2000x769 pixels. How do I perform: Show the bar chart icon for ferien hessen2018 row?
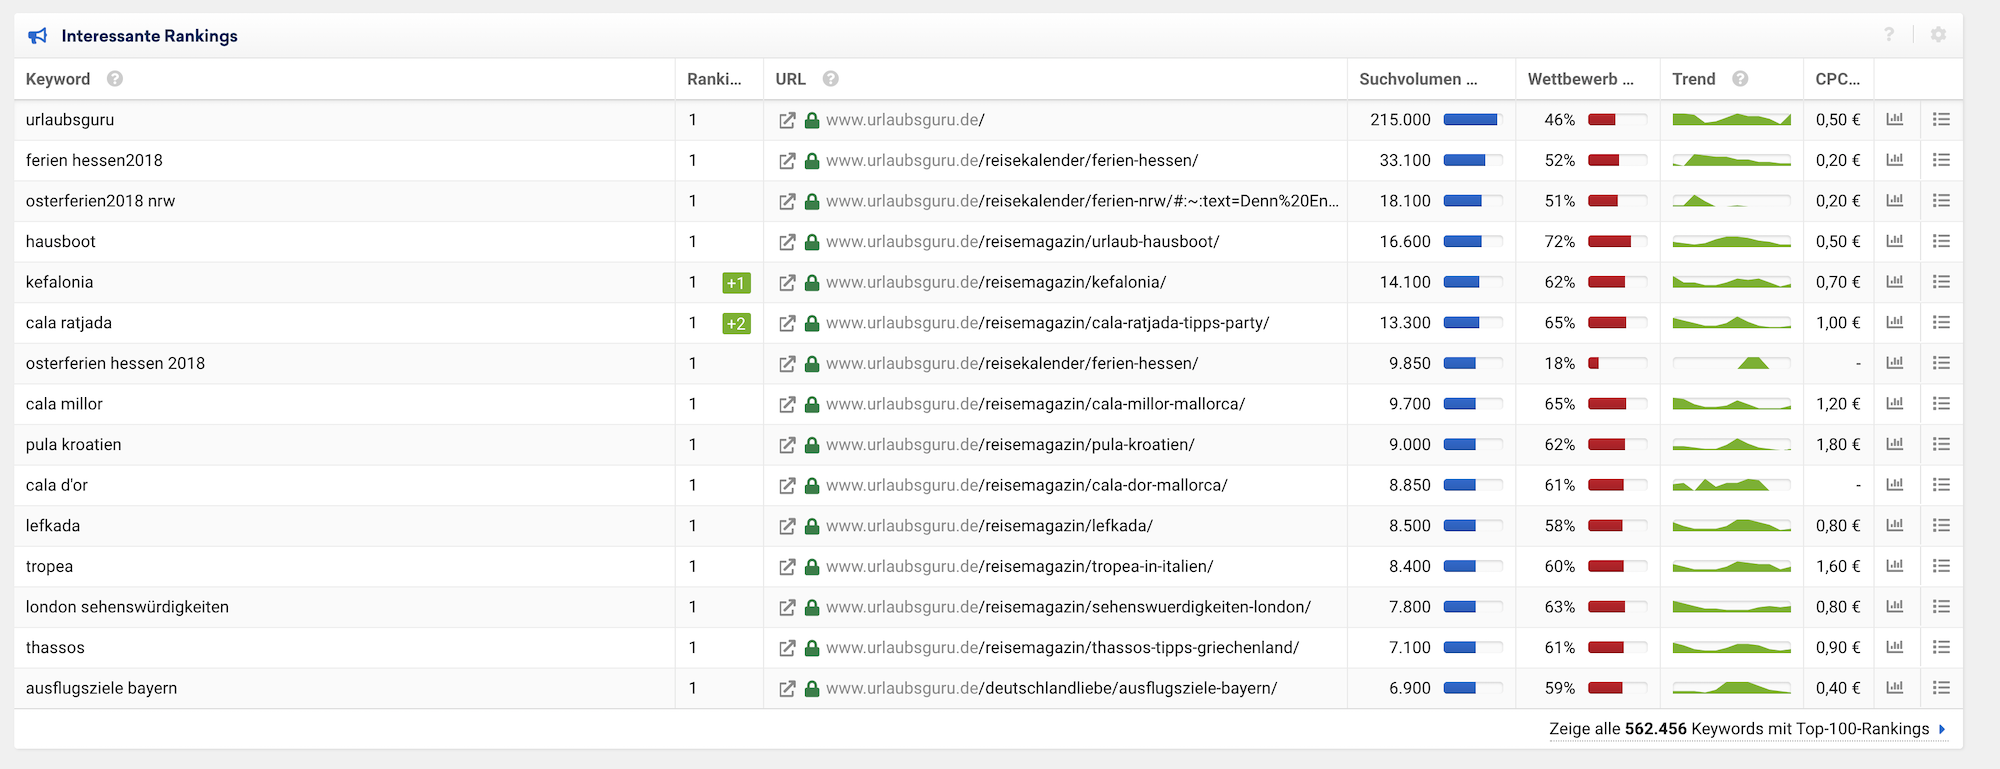pyautogui.click(x=1895, y=160)
